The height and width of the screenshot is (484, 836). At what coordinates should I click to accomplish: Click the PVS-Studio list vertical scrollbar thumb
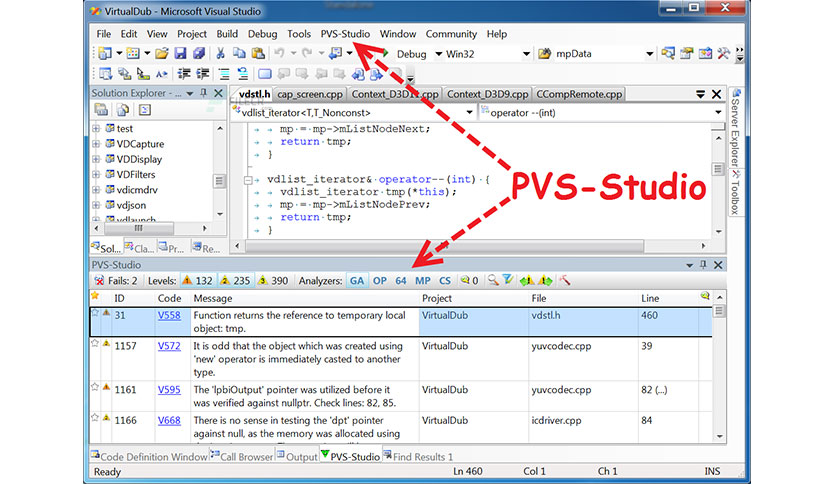719,311
